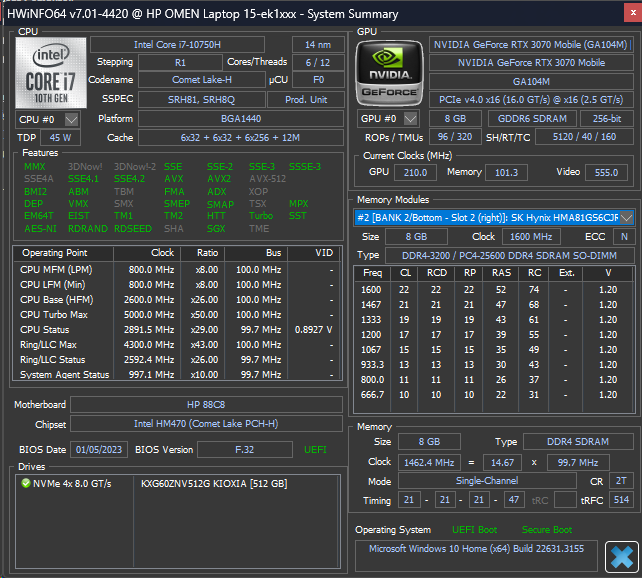642x578 pixels.
Task: Select the Ring/LLC Max row
Action: [177, 345]
